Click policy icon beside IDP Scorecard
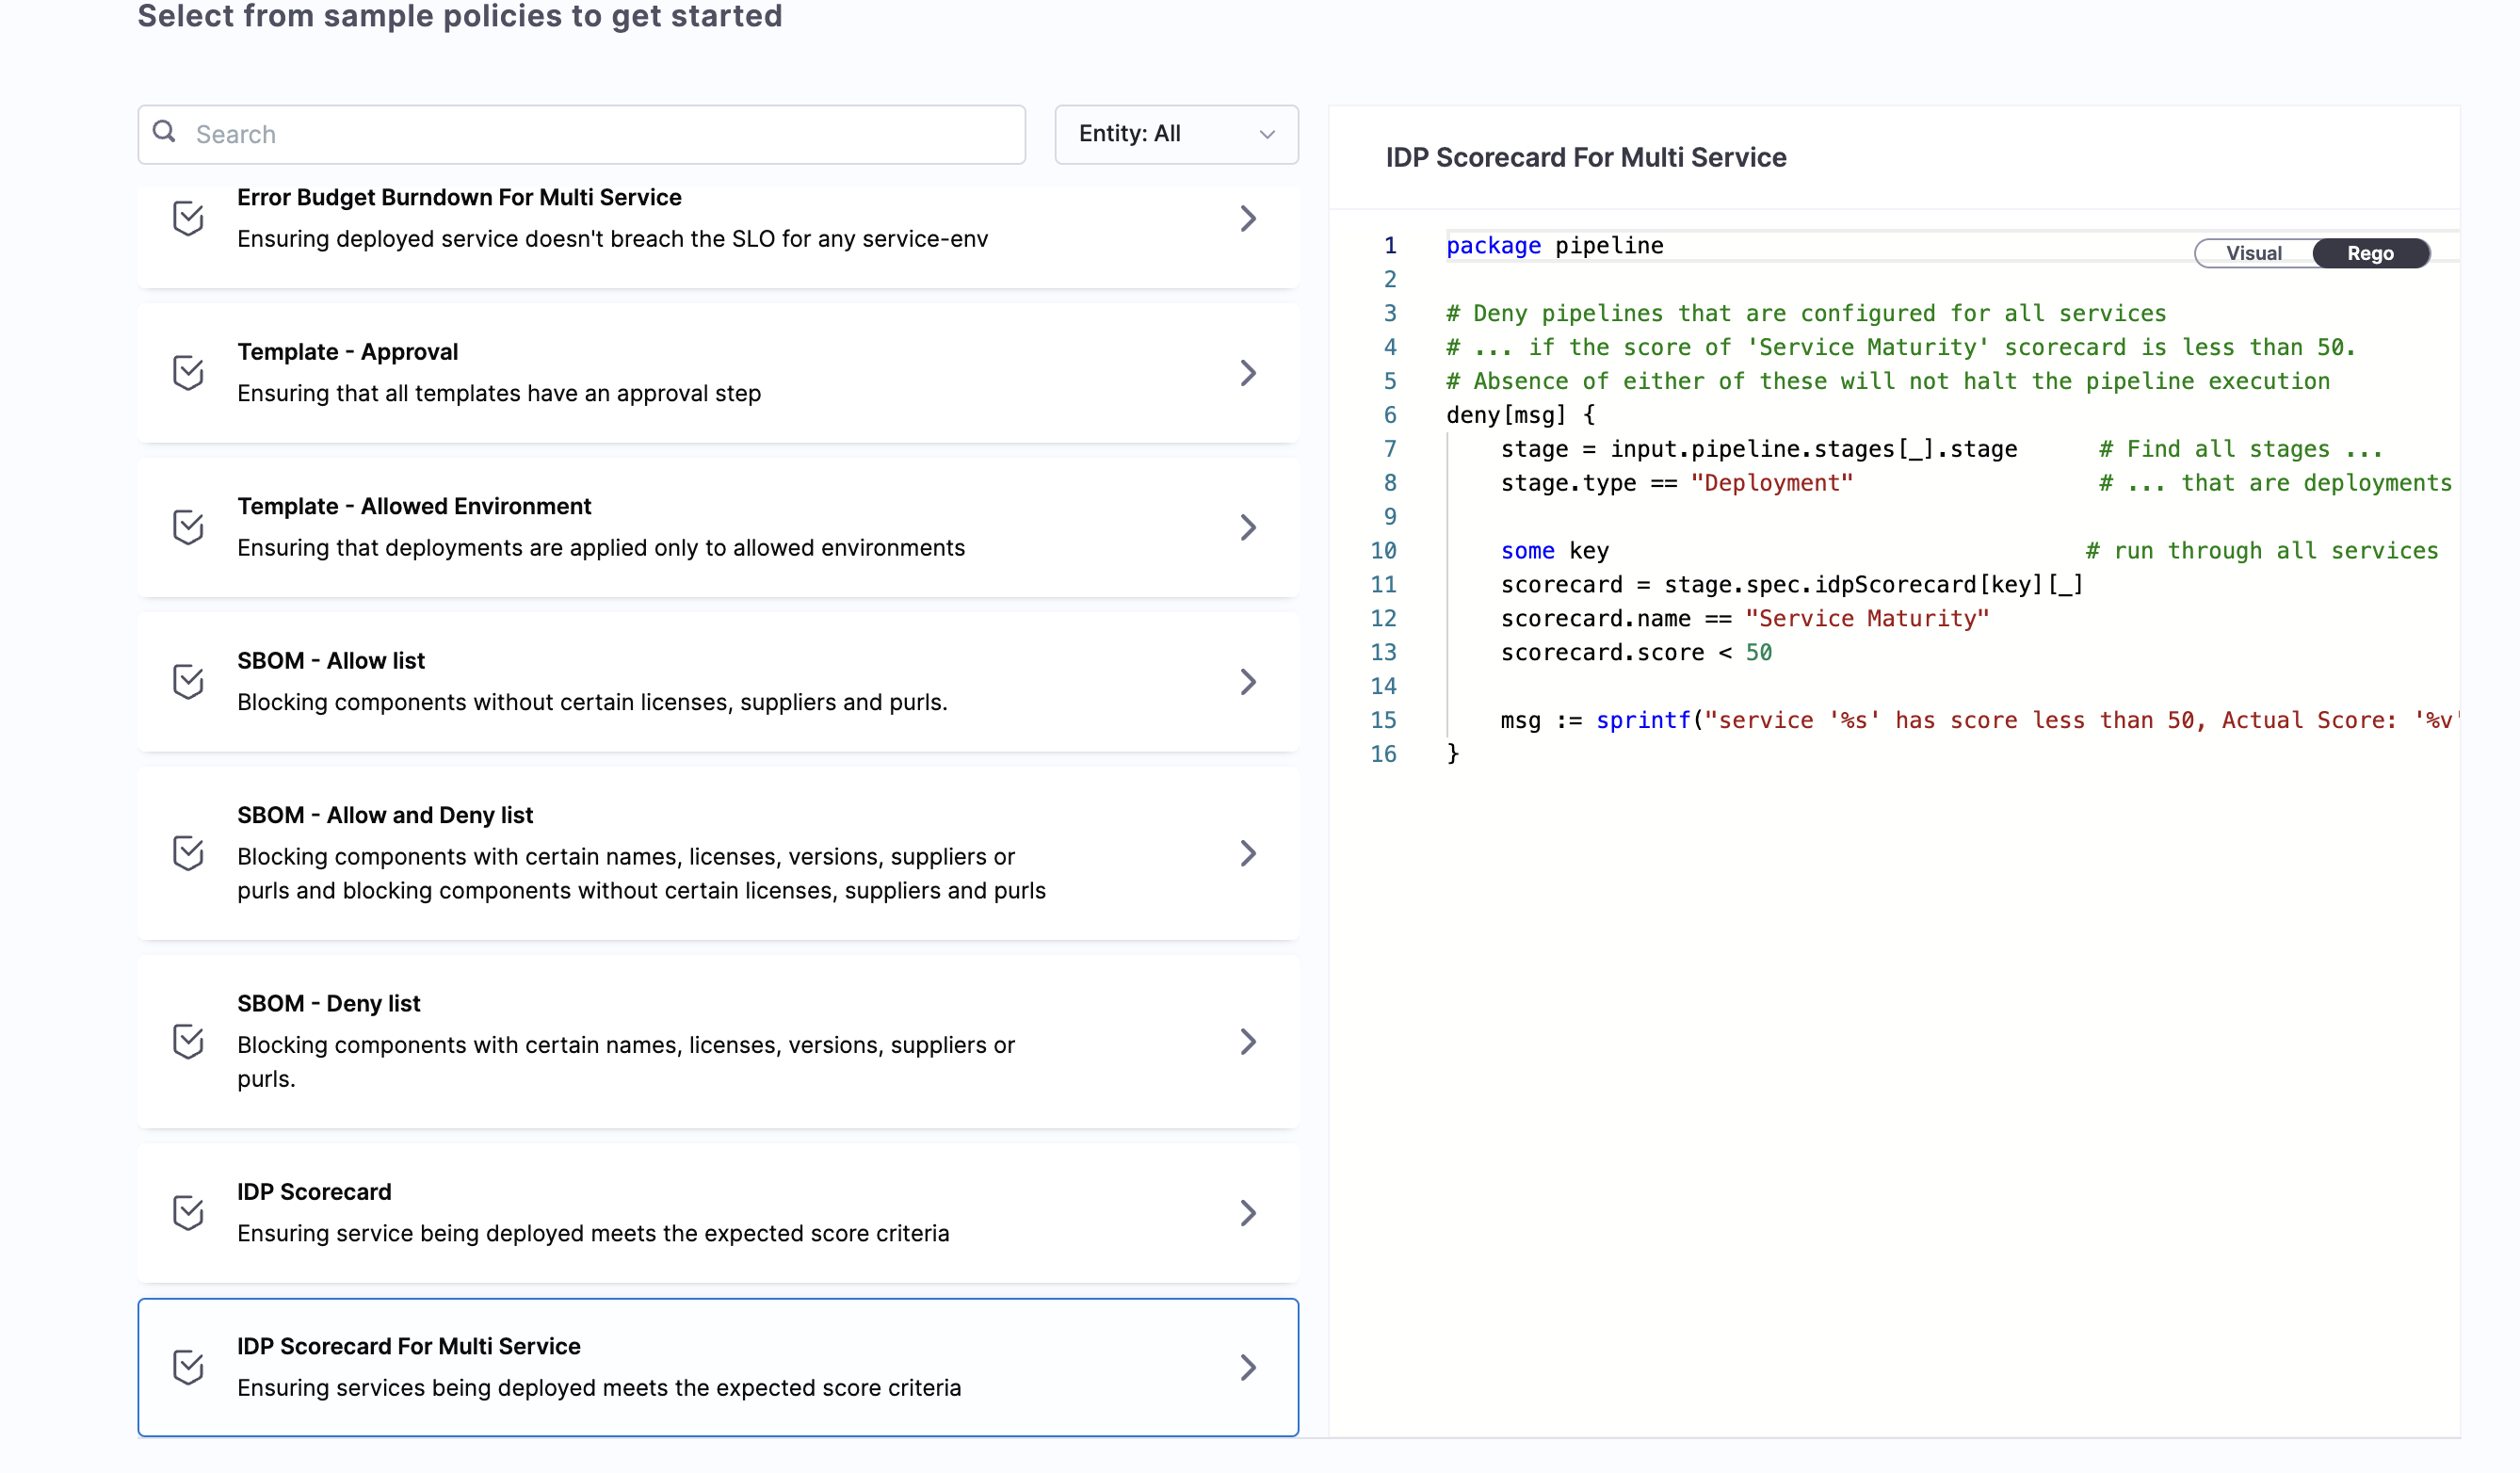 pyautogui.click(x=188, y=1212)
